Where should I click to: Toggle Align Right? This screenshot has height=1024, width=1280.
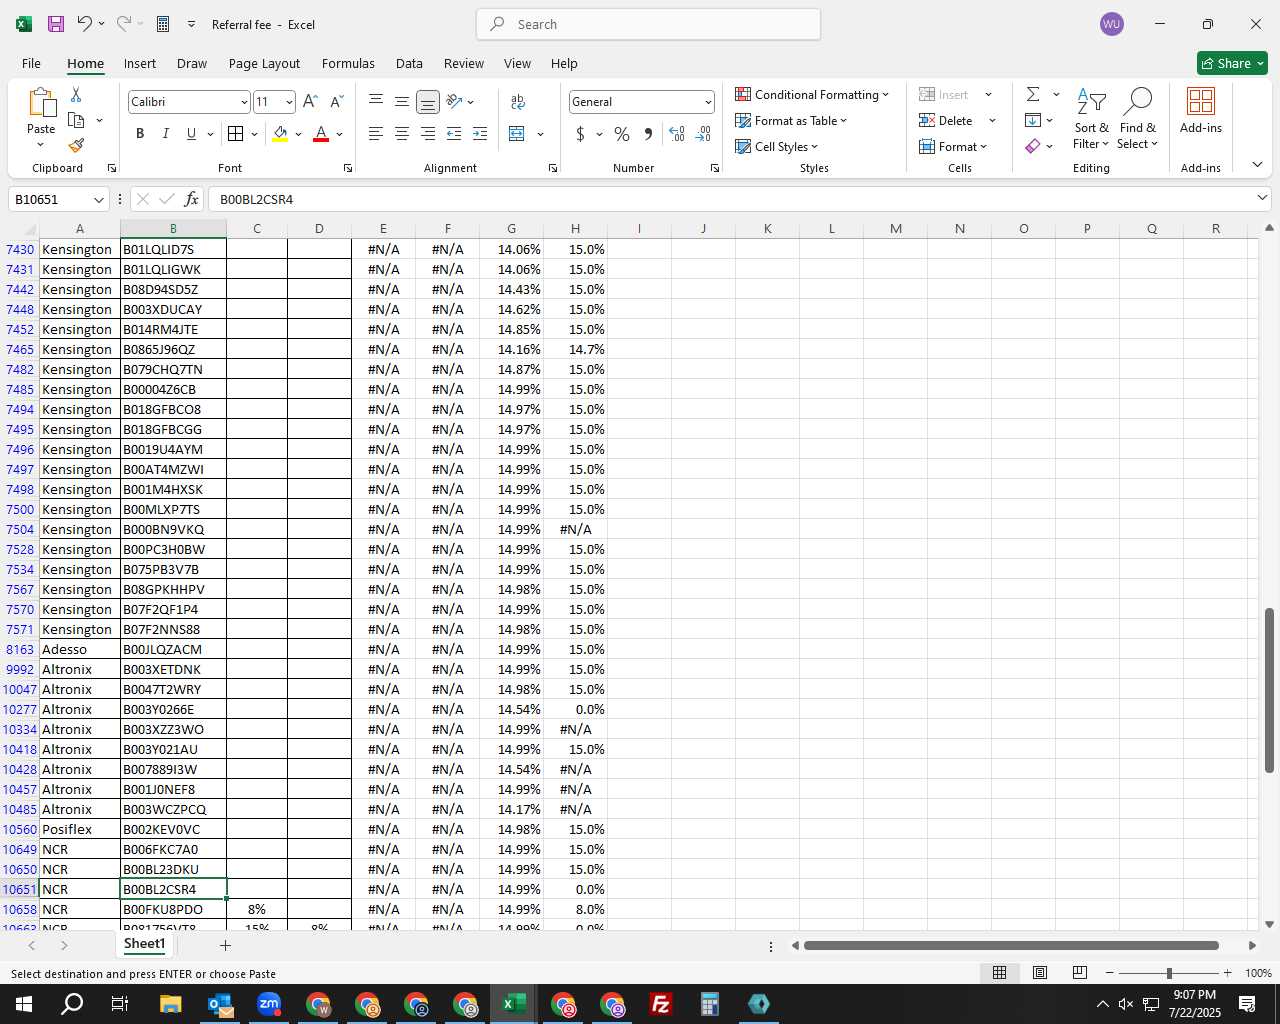(x=428, y=134)
